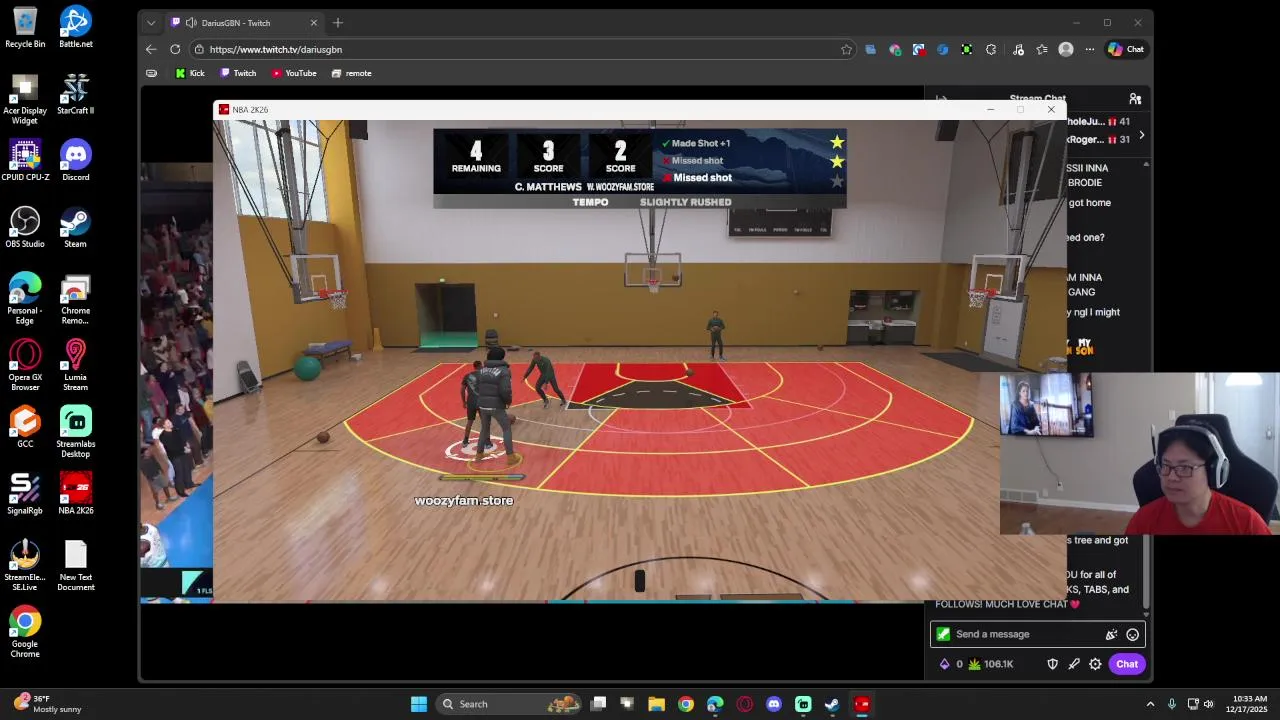
Task: Close the DariusGBN - Twitch tab
Action: (x=313, y=22)
